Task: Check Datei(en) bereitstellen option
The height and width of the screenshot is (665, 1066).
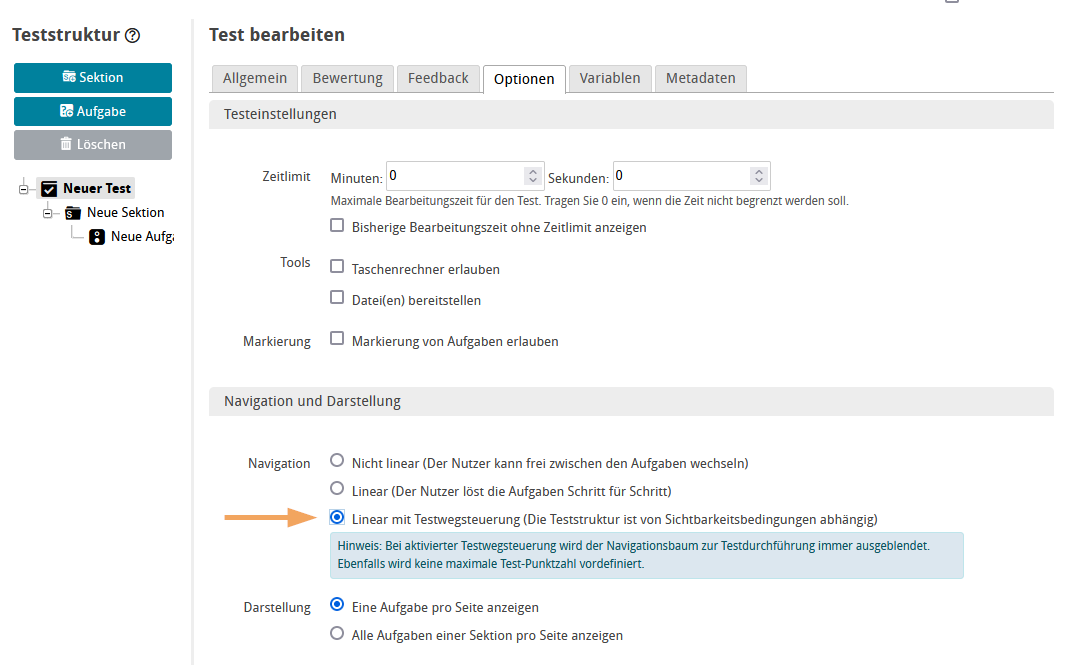Action: (337, 298)
